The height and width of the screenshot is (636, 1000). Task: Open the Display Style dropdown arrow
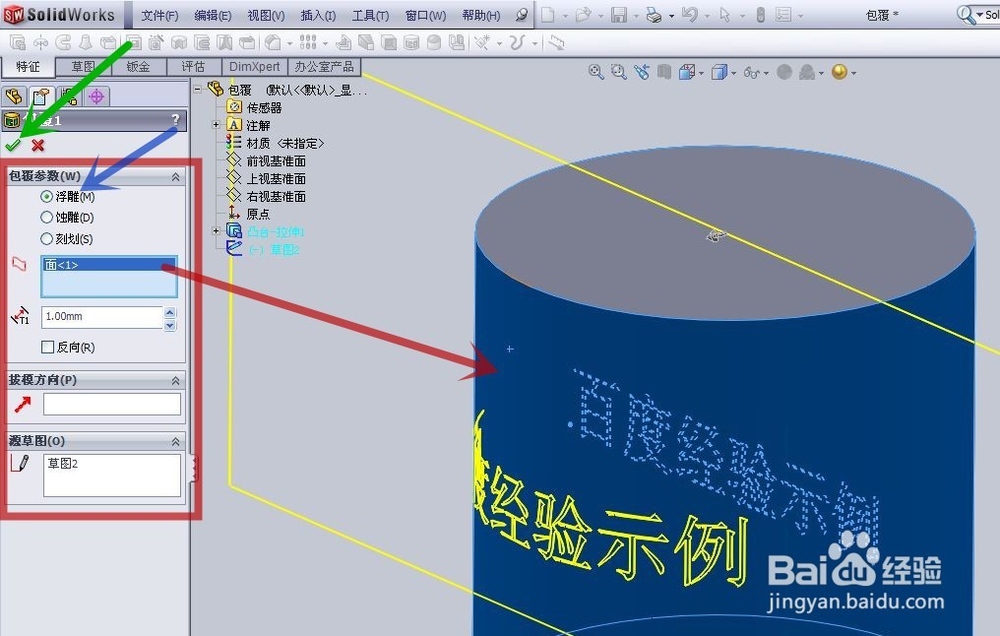tap(733, 73)
